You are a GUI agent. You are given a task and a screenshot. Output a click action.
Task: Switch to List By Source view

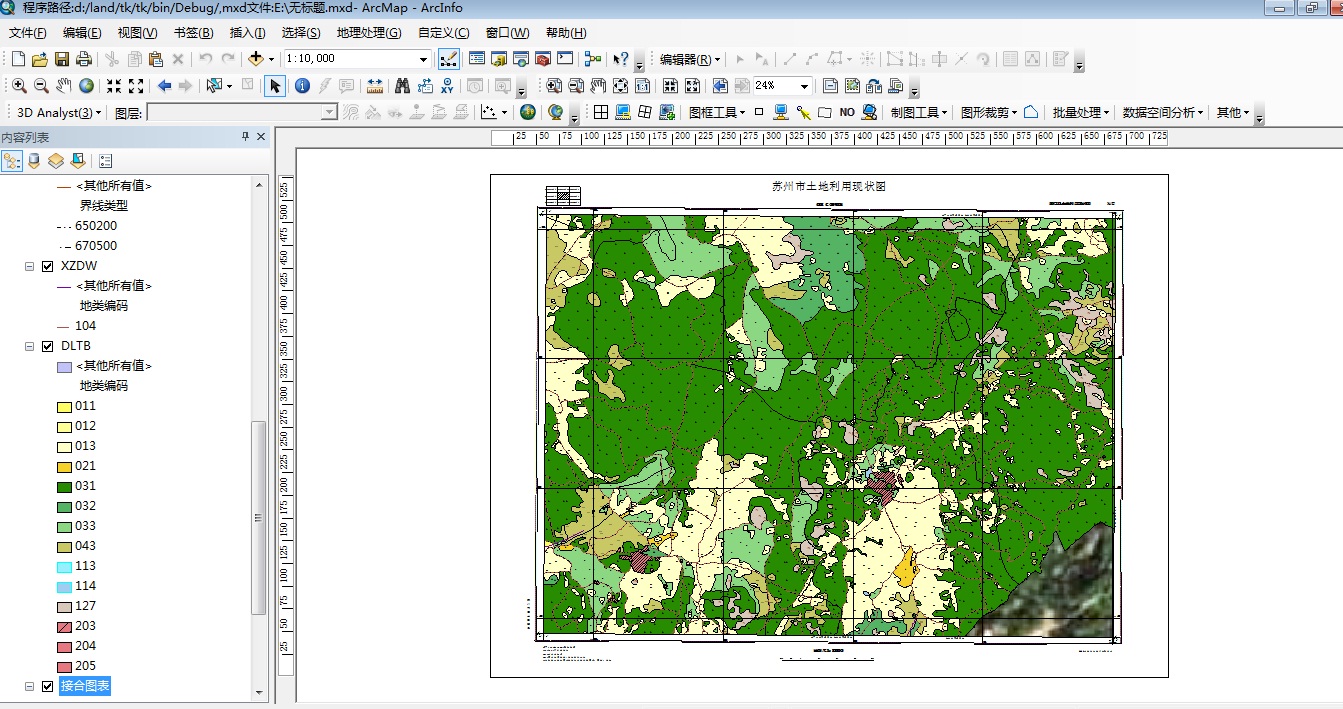coord(34,160)
